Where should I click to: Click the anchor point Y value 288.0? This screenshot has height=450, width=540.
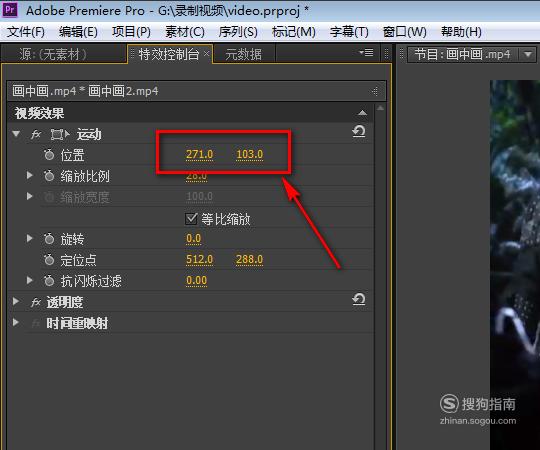click(x=249, y=259)
